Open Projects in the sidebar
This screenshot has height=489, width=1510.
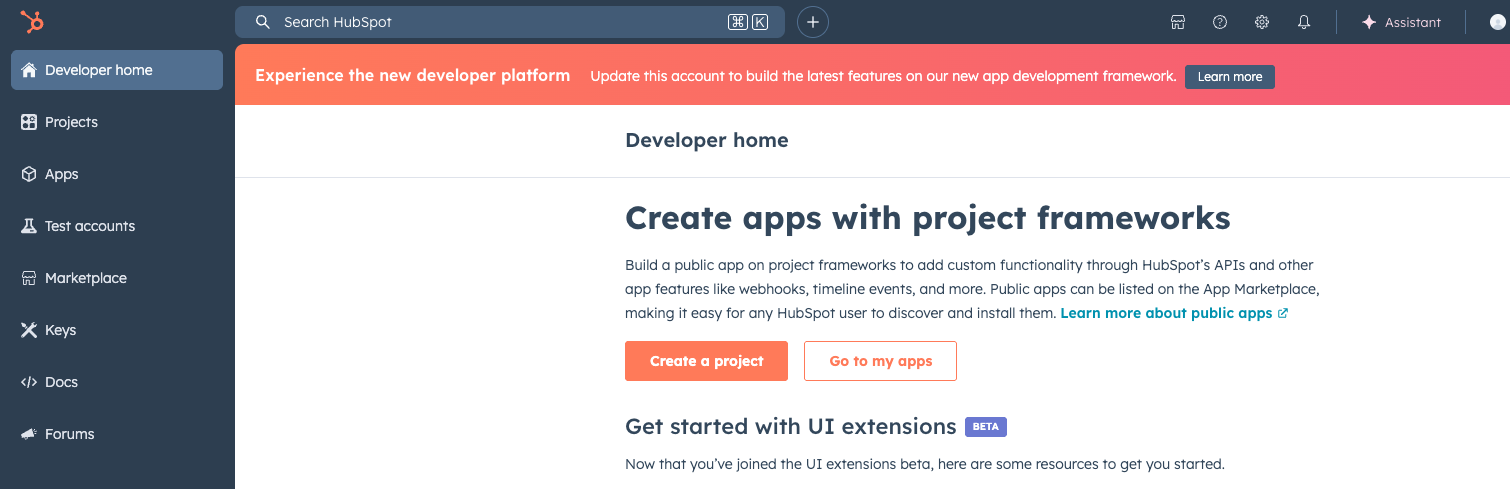click(71, 122)
